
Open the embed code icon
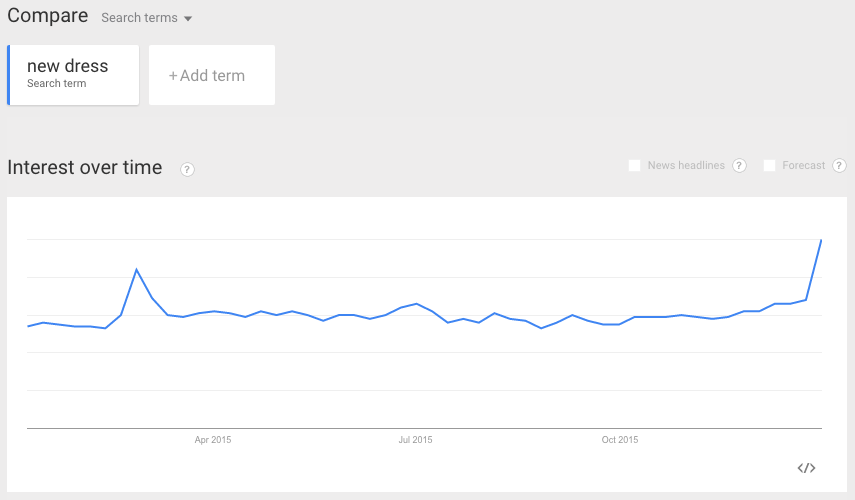[806, 468]
